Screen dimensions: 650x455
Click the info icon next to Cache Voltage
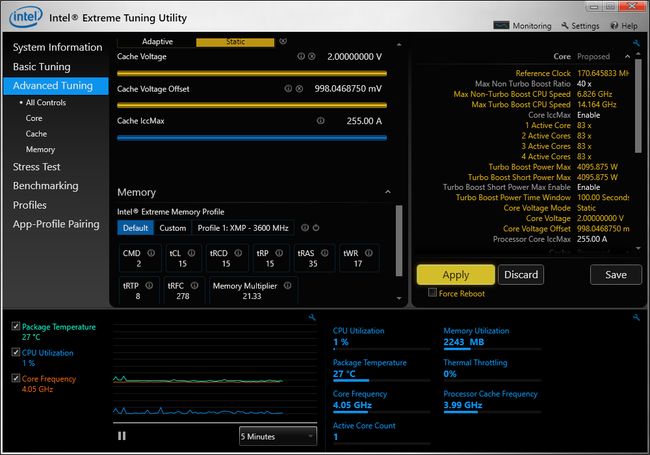(301, 56)
